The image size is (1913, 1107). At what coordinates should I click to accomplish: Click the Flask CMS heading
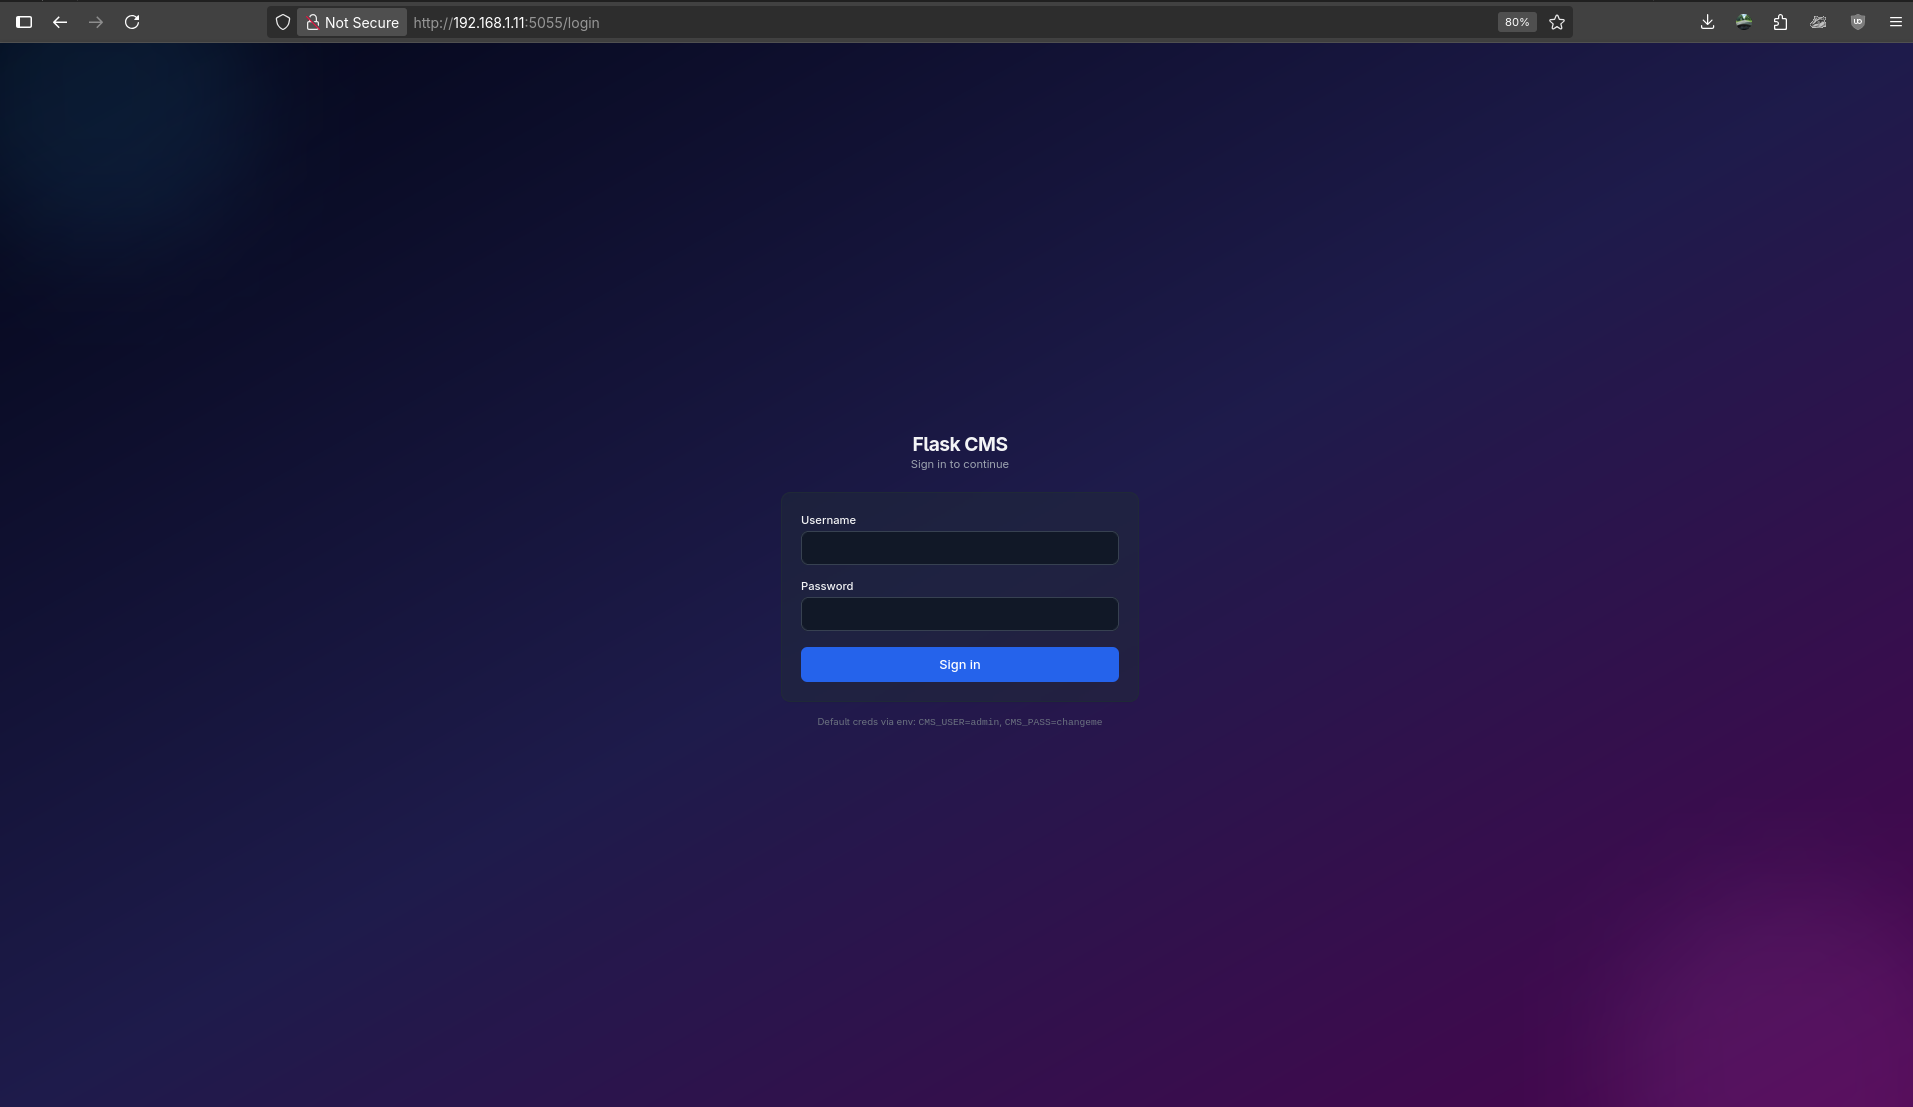click(959, 444)
